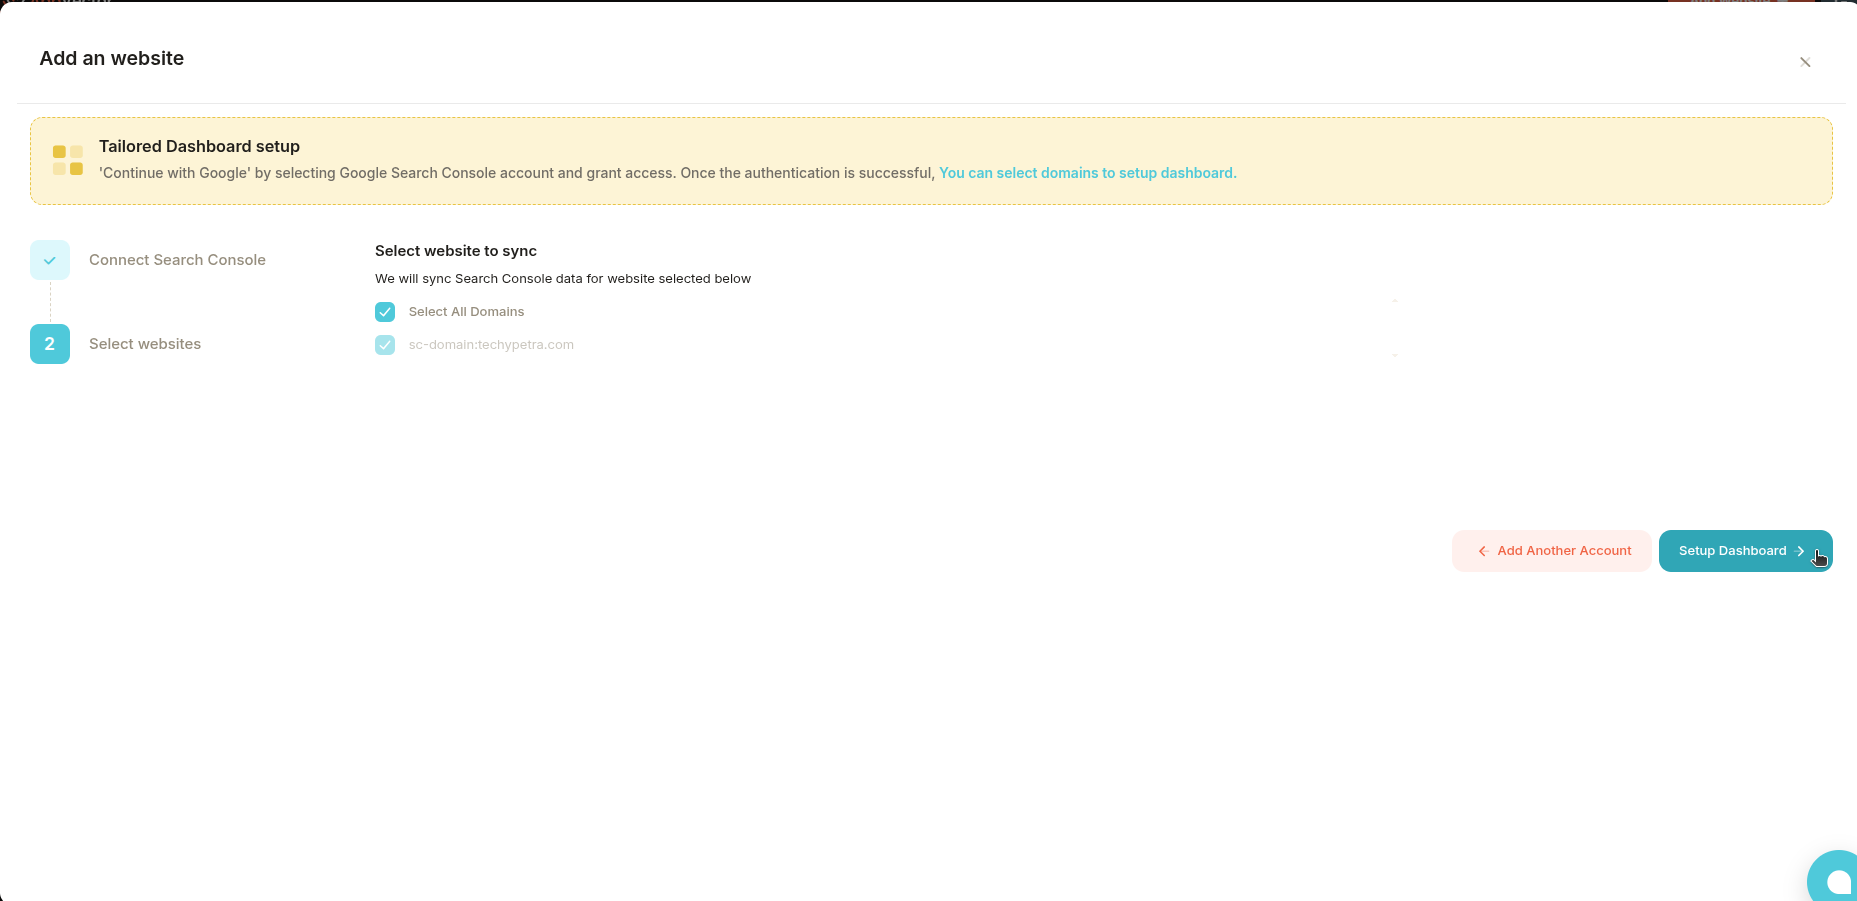Click the checkmark icon beside Connect Search Console
1857x901 pixels.
49,259
